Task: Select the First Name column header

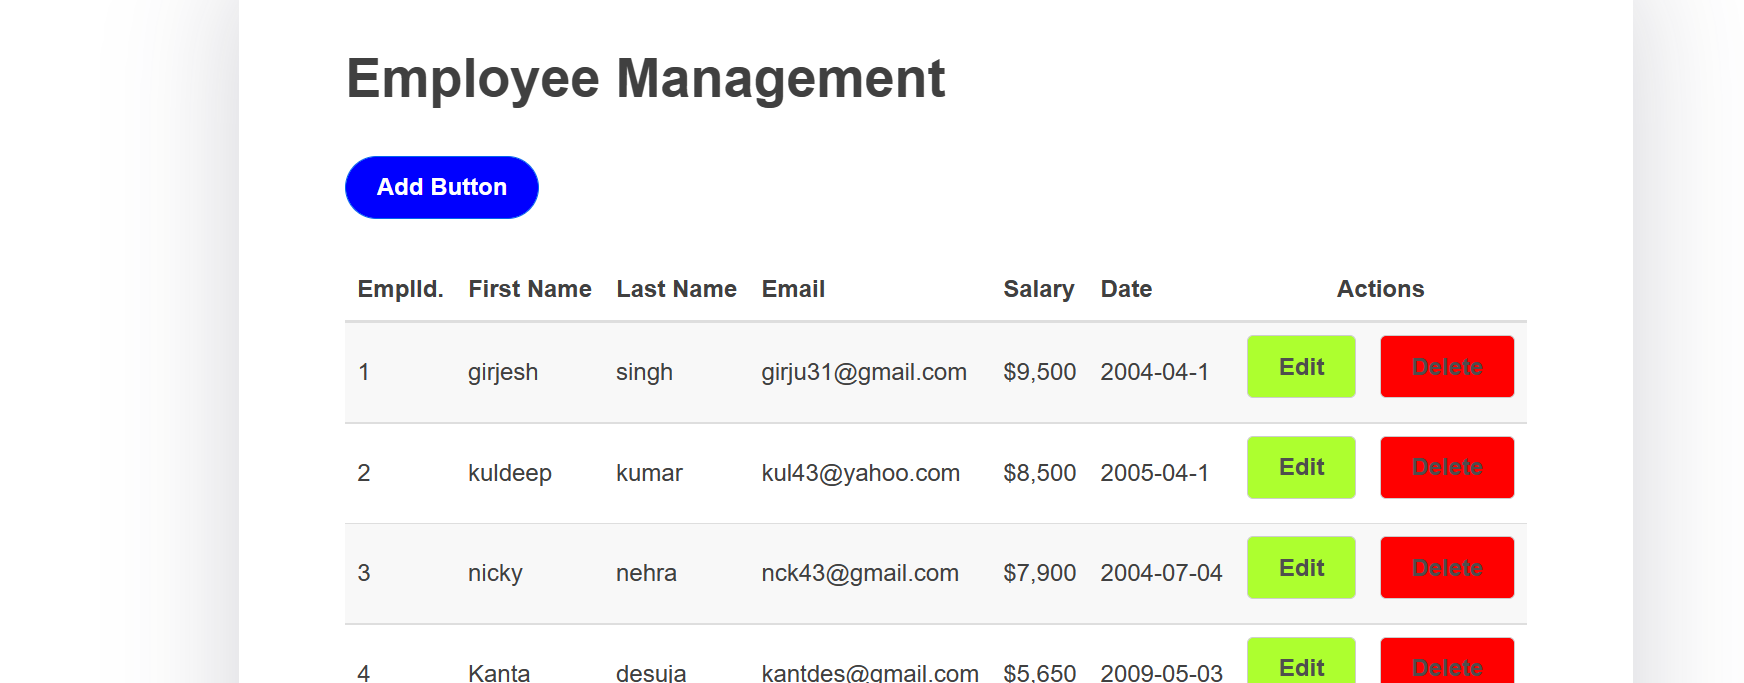Action: tap(530, 289)
